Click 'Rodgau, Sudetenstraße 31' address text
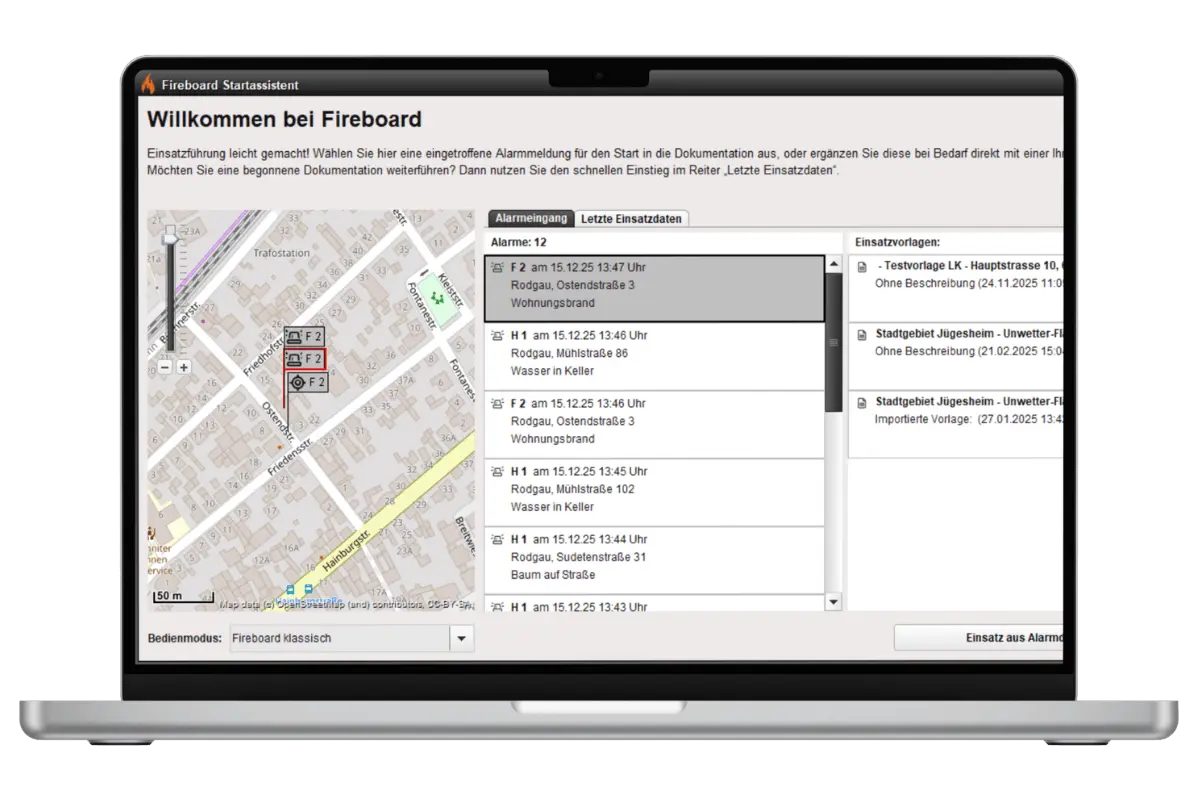 [x=578, y=557]
